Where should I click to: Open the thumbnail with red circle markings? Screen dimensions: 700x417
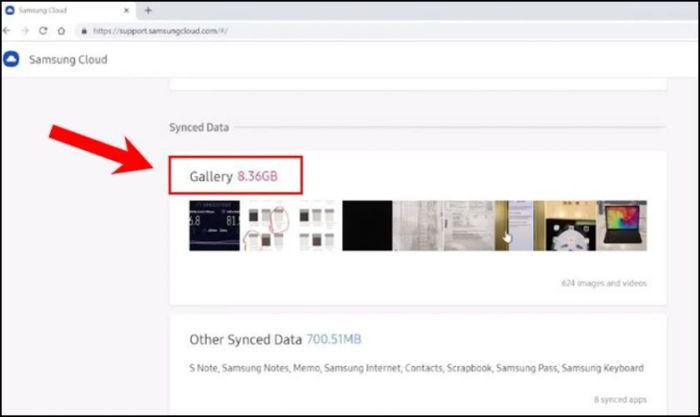click(265, 225)
